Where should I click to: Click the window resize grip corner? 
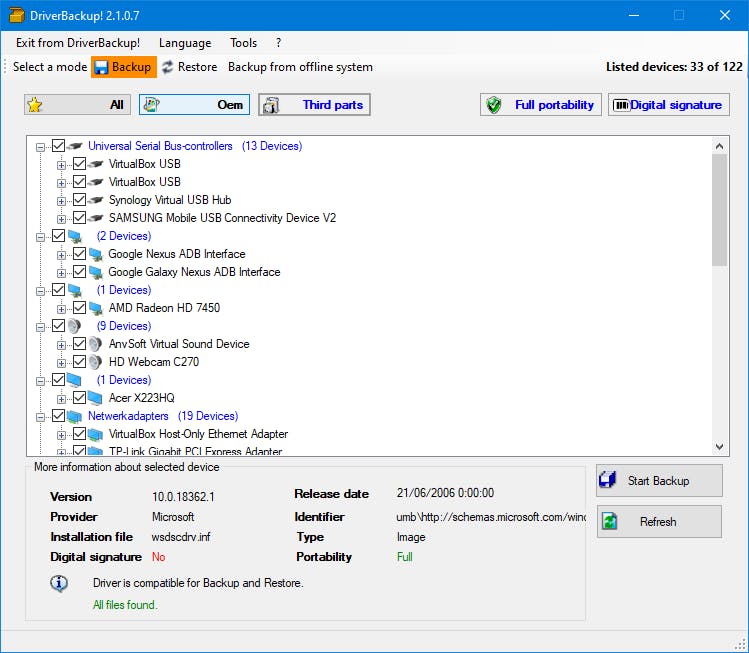click(x=741, y=645)
